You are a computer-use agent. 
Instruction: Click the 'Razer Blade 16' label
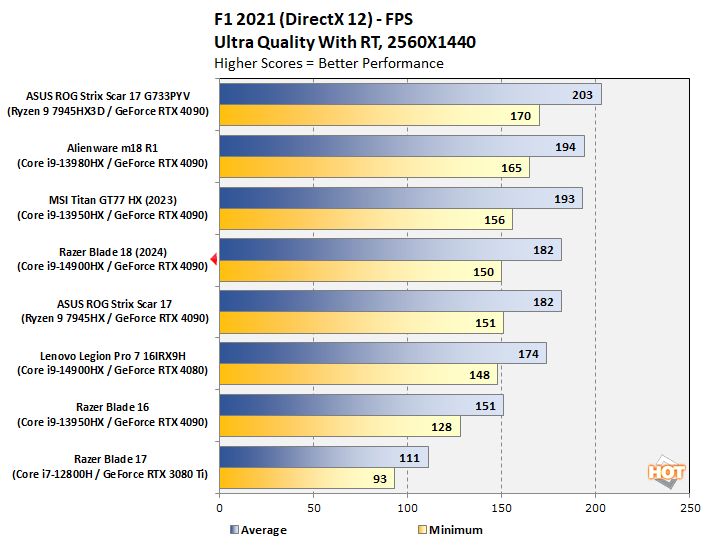[x=112, y=407]
